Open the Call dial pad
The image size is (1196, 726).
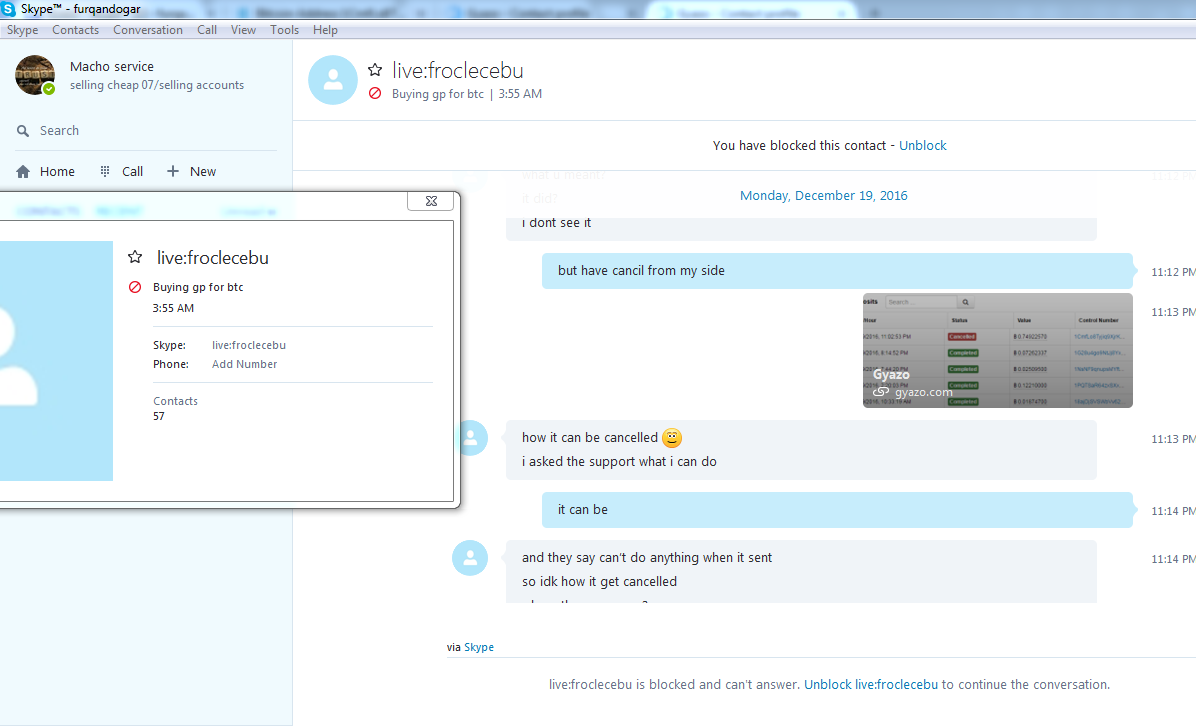point(121,172)
